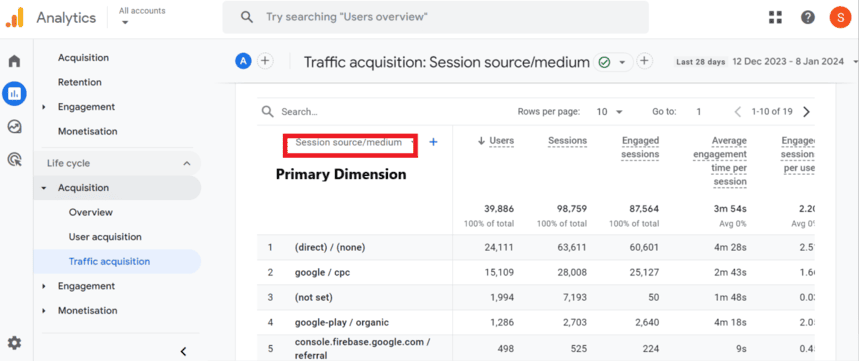
Task: Go to Home icon in left rail
Action: tap(14, 61)
